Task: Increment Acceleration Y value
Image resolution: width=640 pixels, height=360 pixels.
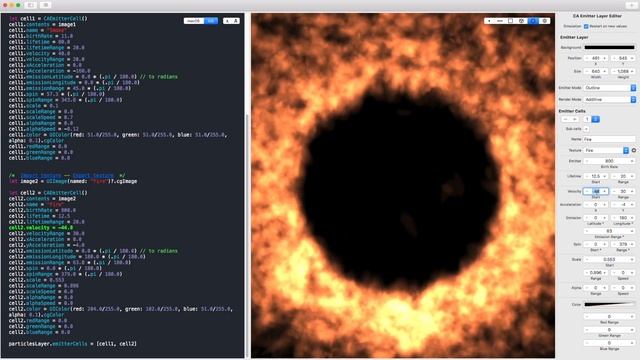Action: tap(632, 204)
